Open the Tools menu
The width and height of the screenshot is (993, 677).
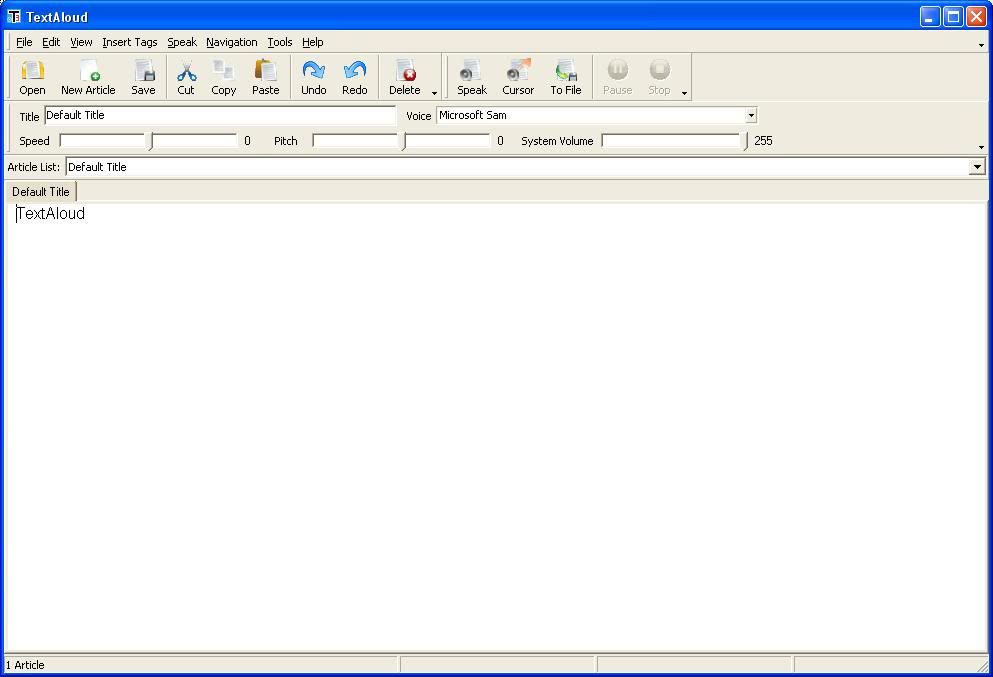[280, 42]
